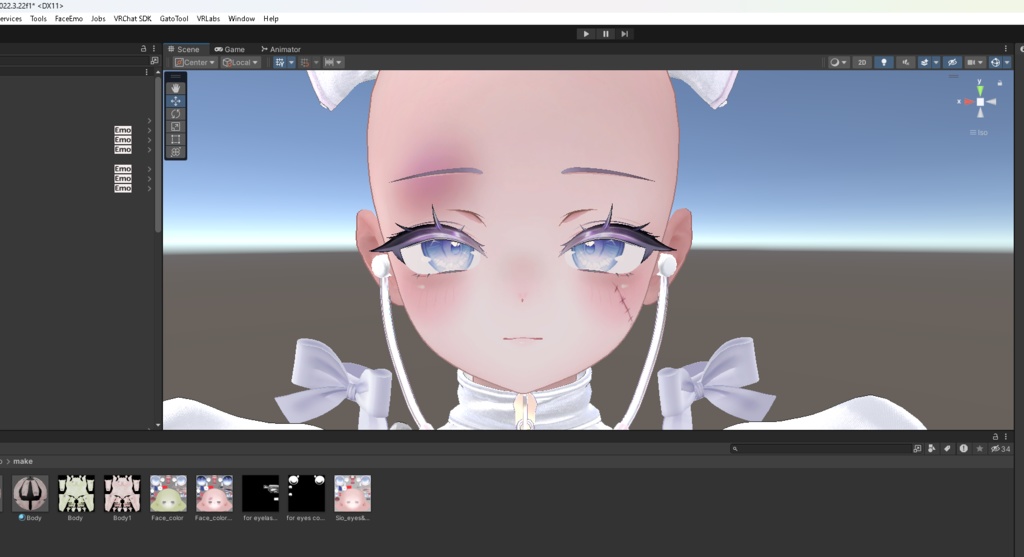The image size is (1024, 557).
Task: Toggle scene lighting bulb icon
Action: tap(884, 63)
